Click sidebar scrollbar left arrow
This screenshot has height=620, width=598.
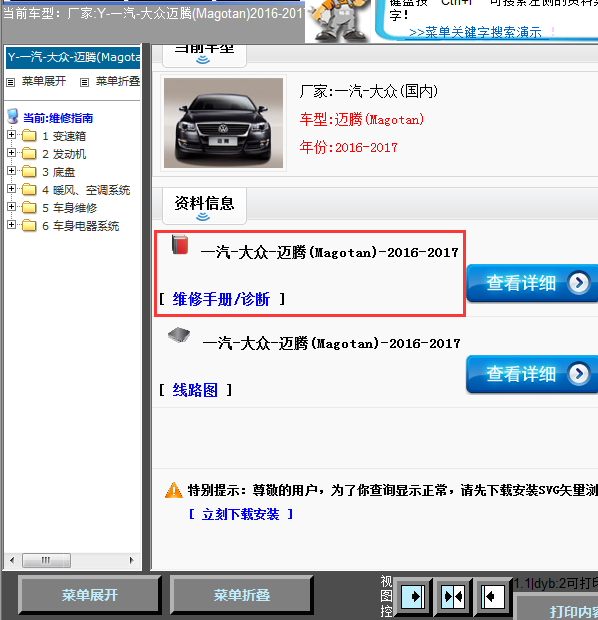[12, 560]
